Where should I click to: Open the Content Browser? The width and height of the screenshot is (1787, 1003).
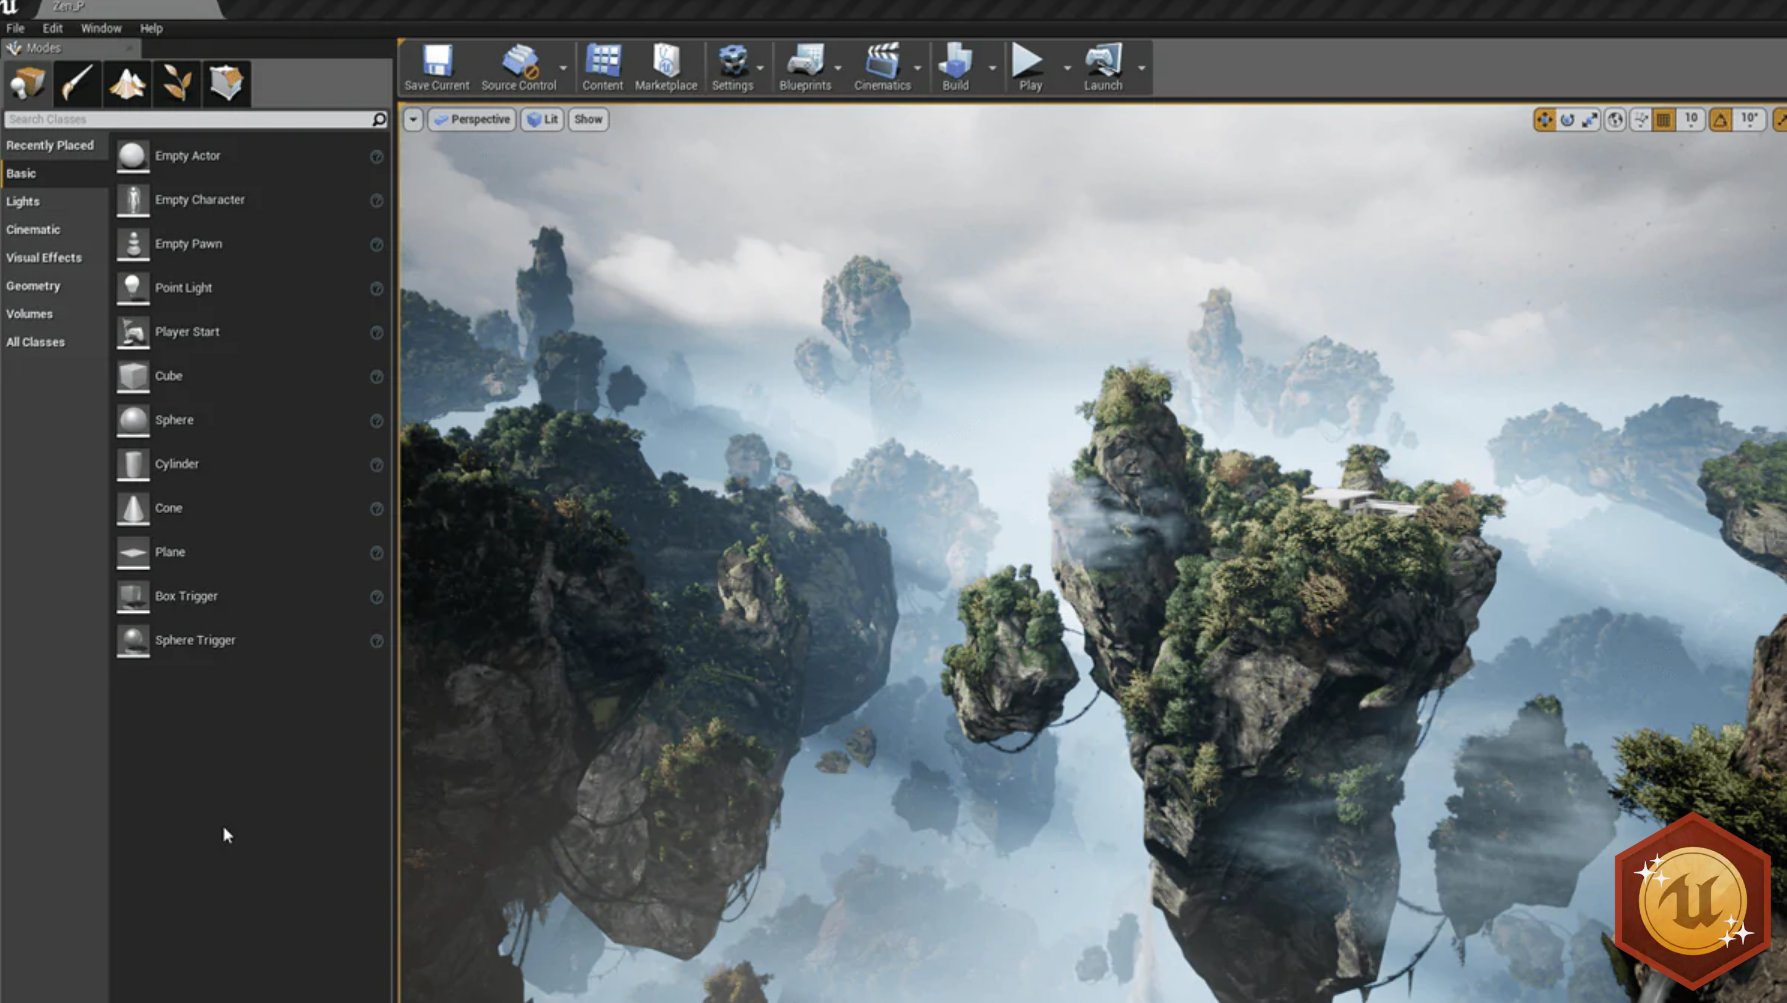[602, 63]
